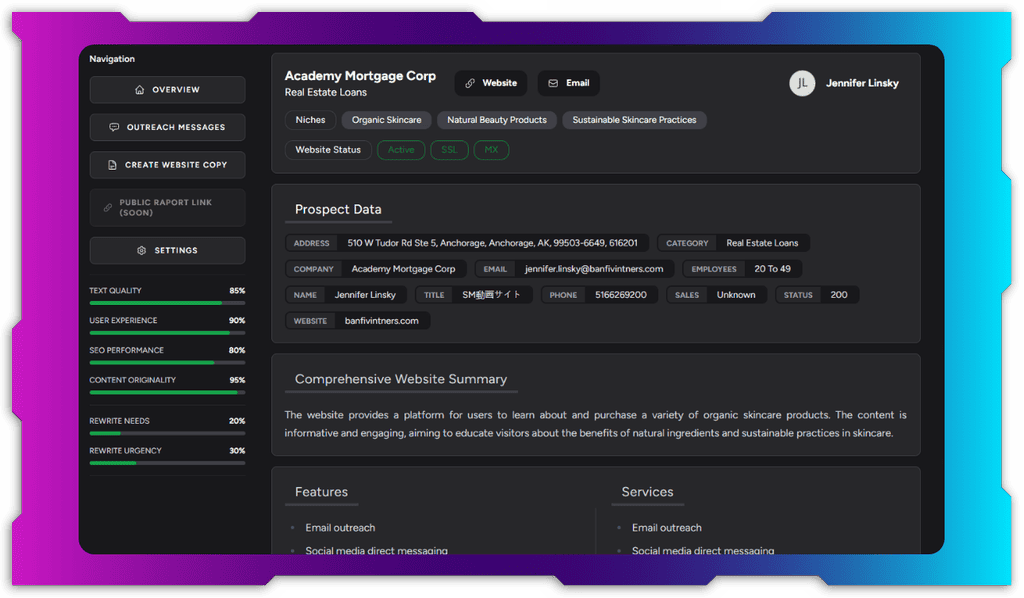Click the MX status badge
Screen dimensions: 1024x598
[x=491, y=150]
